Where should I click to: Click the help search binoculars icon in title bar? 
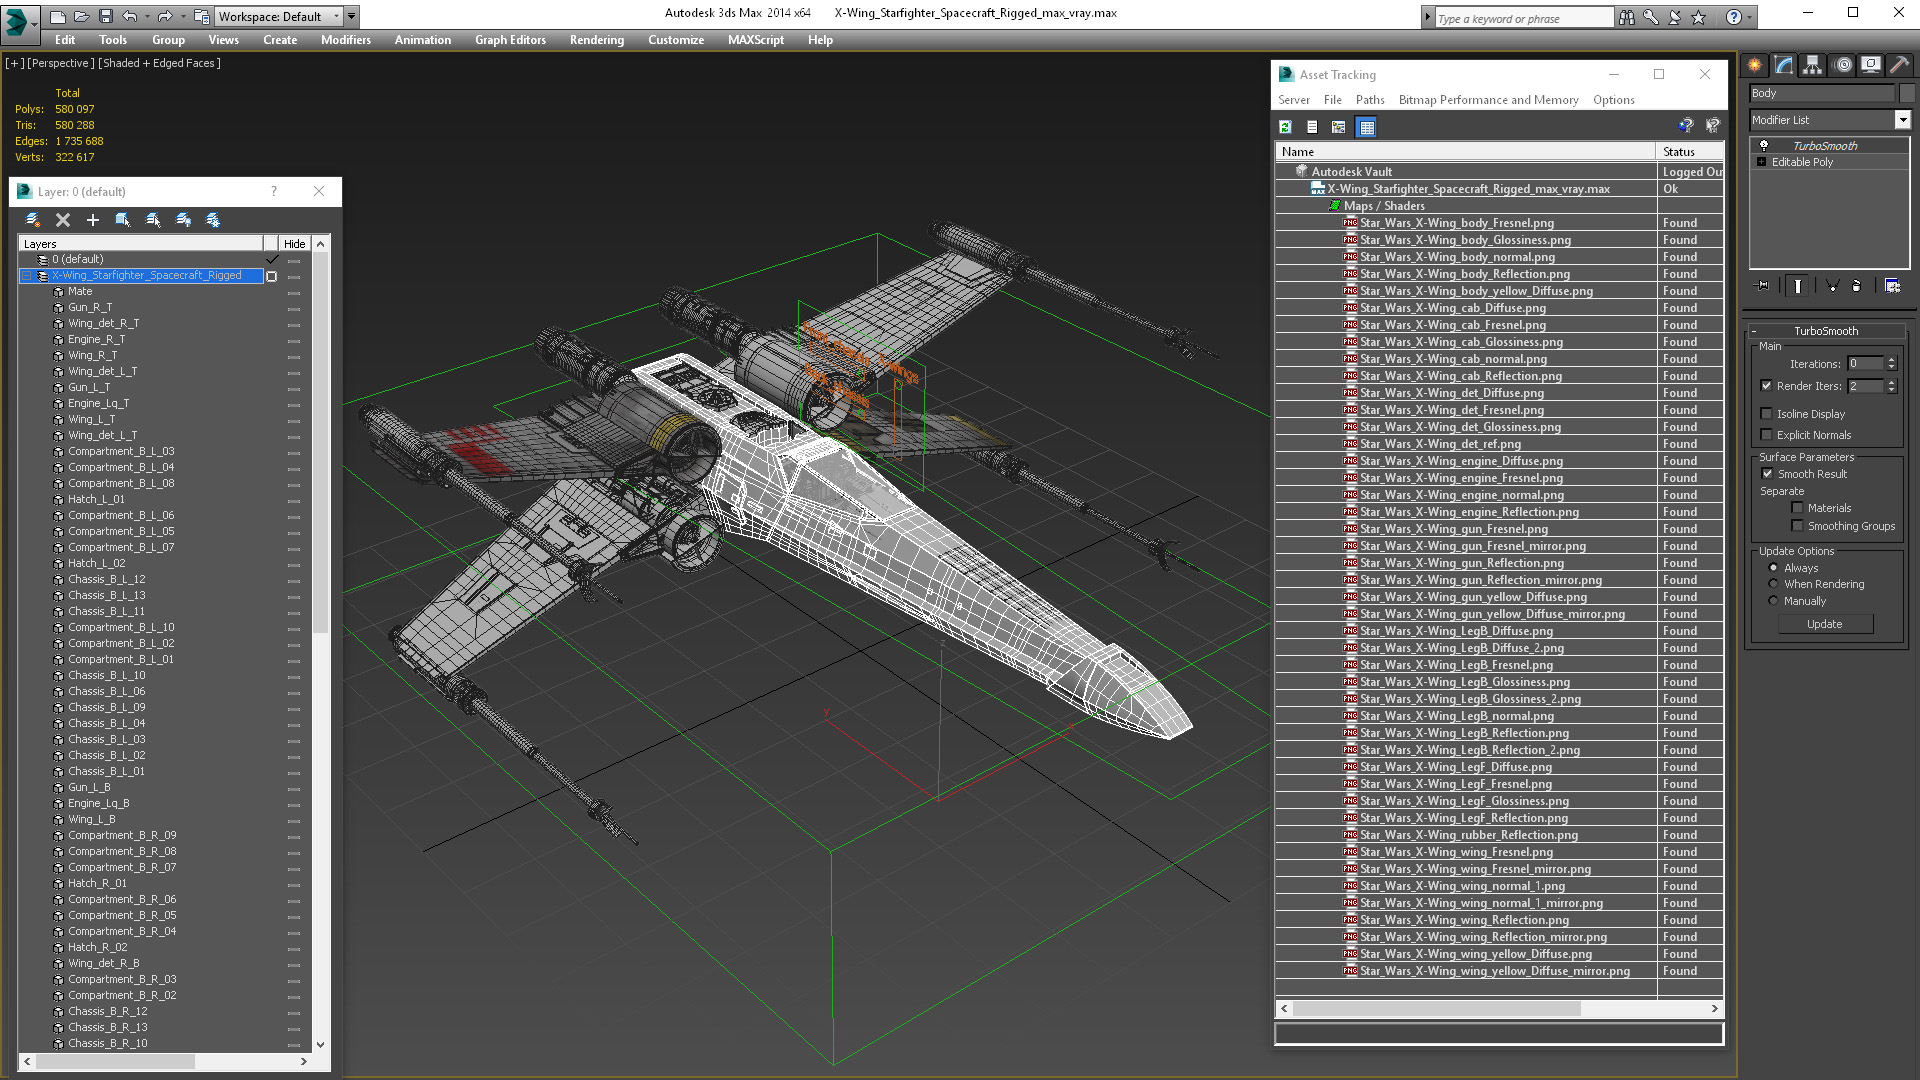click(x=1627, y=17)
